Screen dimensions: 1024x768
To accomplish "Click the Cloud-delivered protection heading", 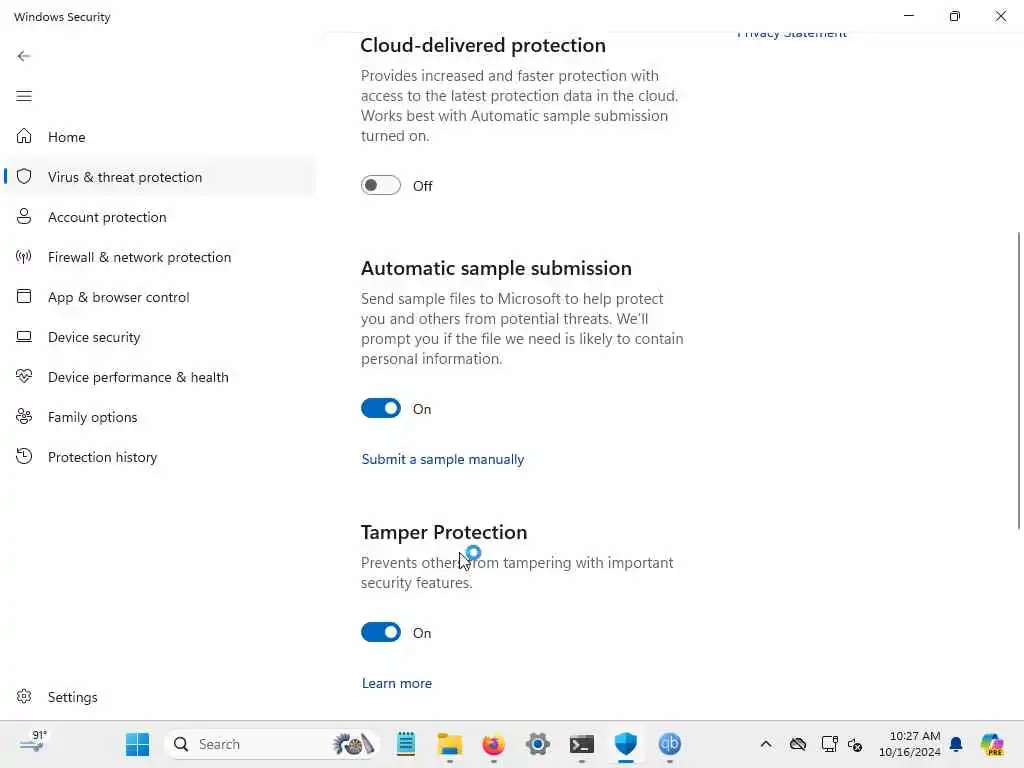I will coord(483,45).
